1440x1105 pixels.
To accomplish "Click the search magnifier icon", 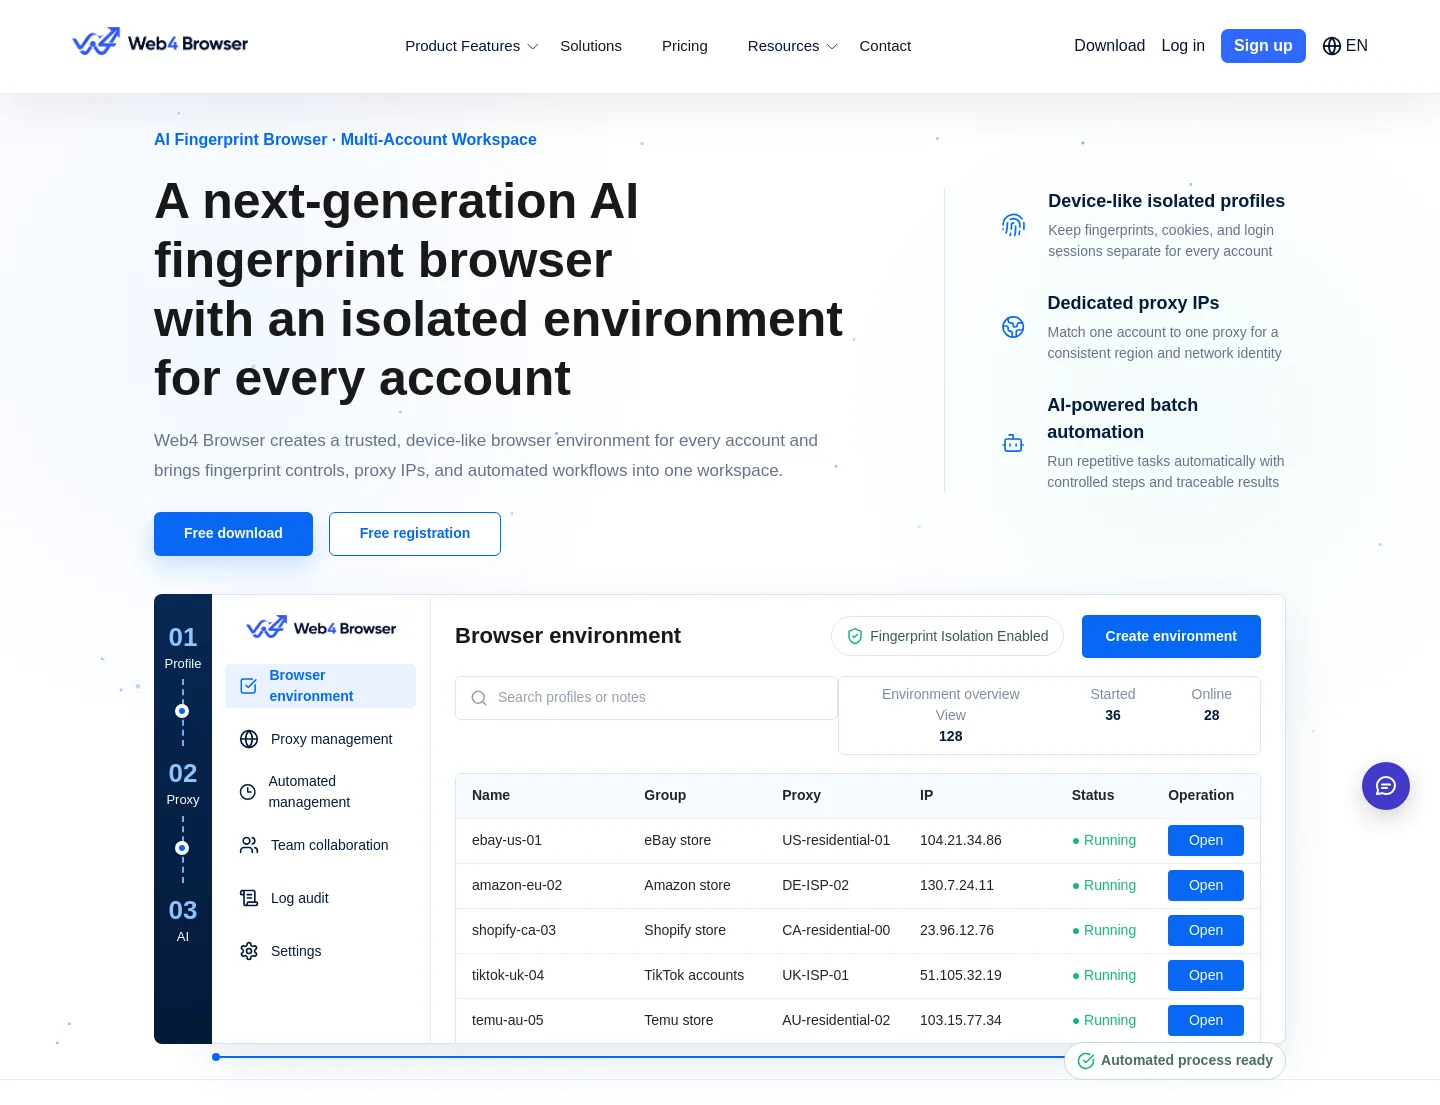I will click(x=479, y=698).
